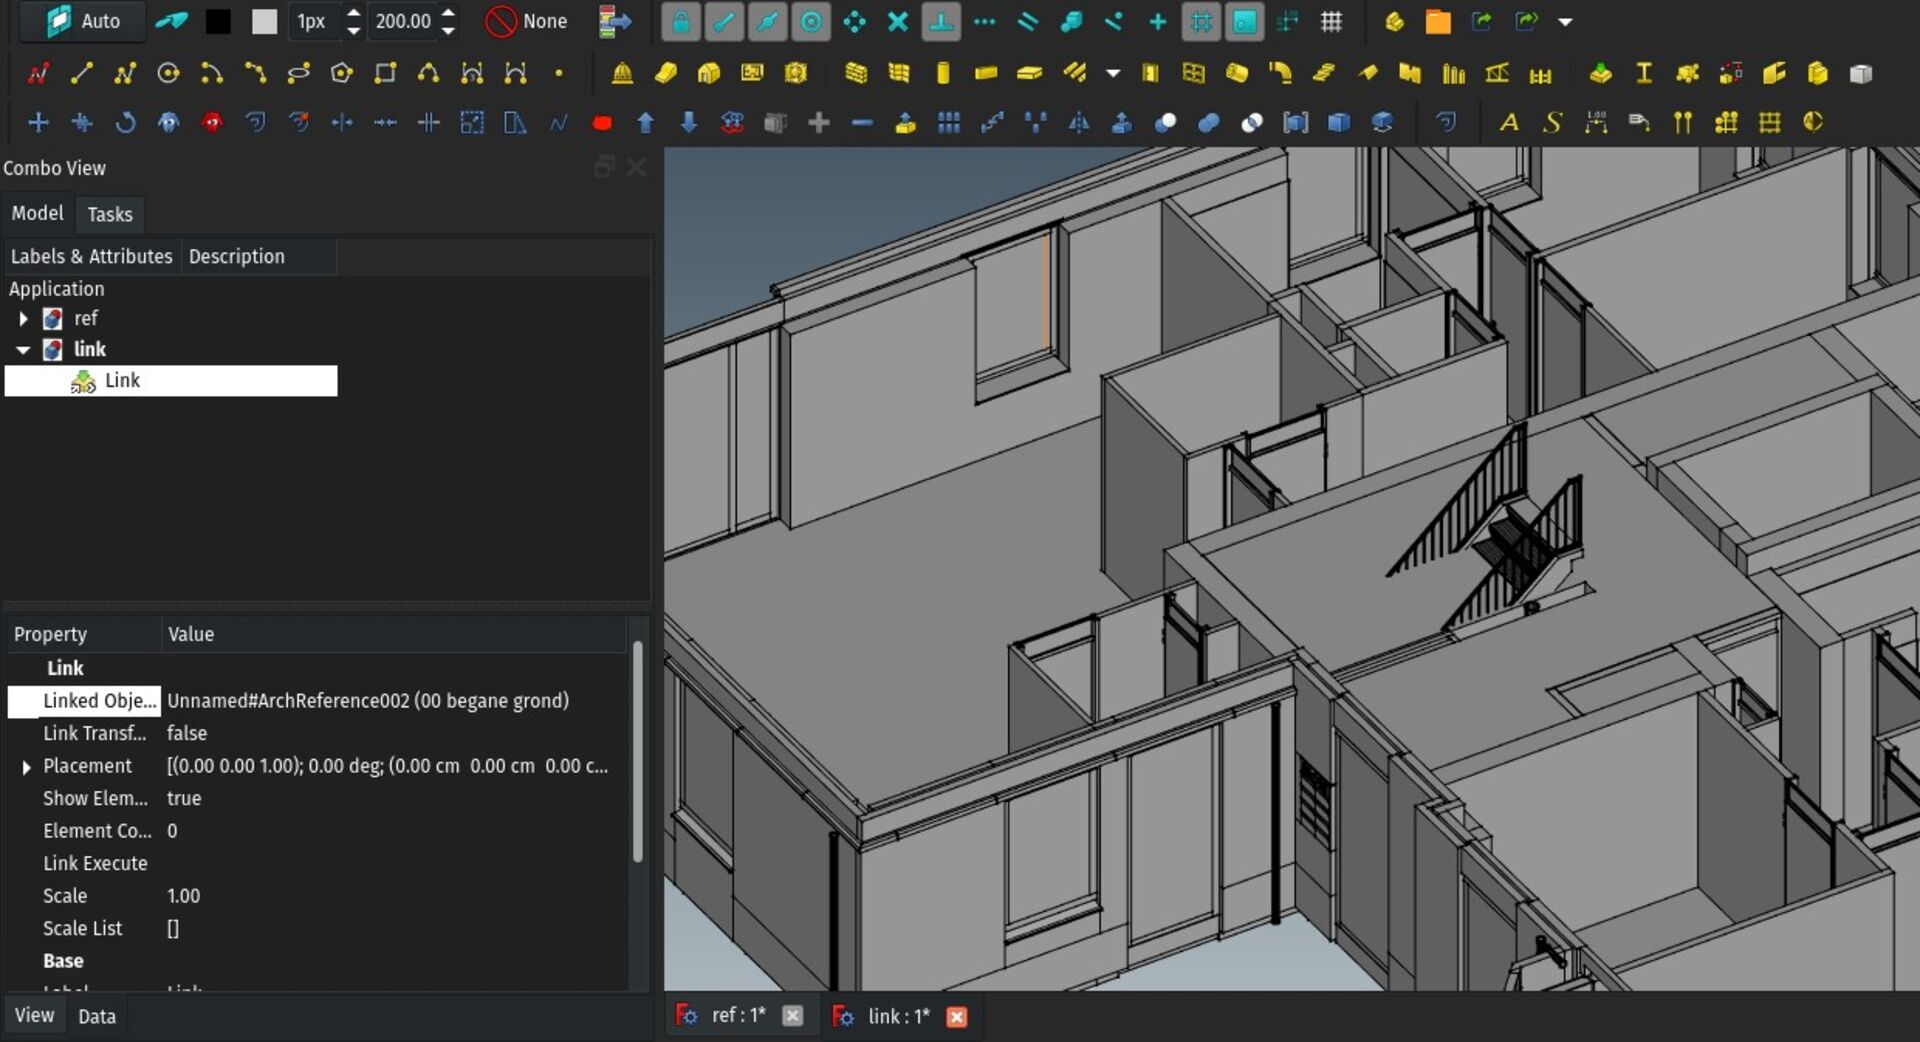Click the Downgrade down-arrow icon
Screen dimensions: 1920x1042
[x=689, y=122]
